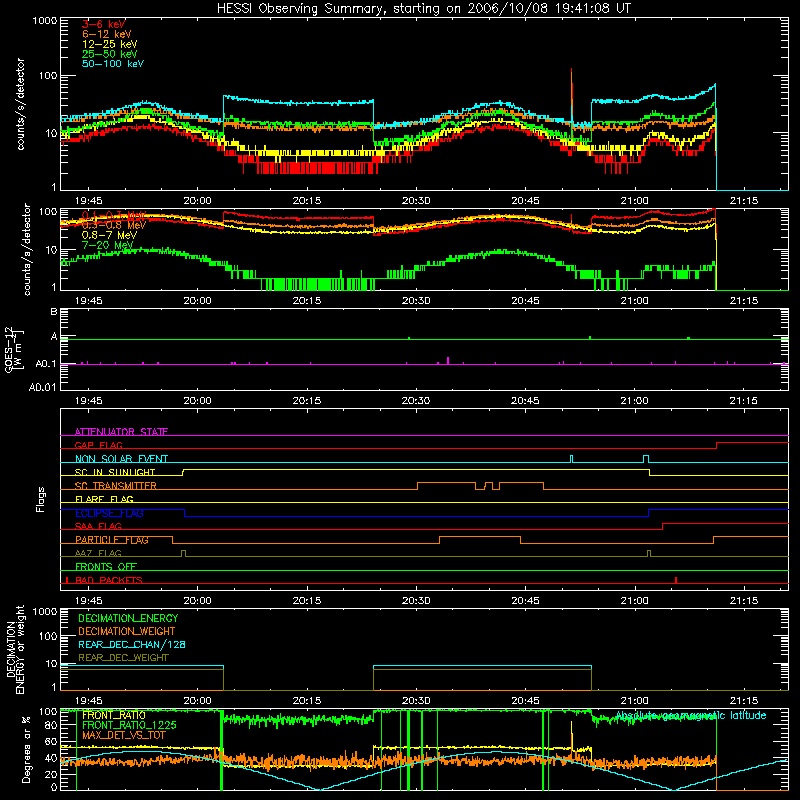Image resolution: width=800 pixels, height=800 pixels.
Task: Select the FLARE_FLAG label
Action: point(104,499)
